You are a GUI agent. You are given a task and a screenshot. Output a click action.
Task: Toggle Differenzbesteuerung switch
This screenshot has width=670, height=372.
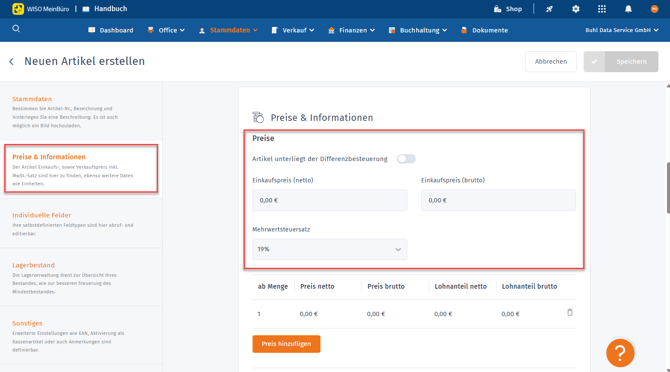tap(406, 159)
